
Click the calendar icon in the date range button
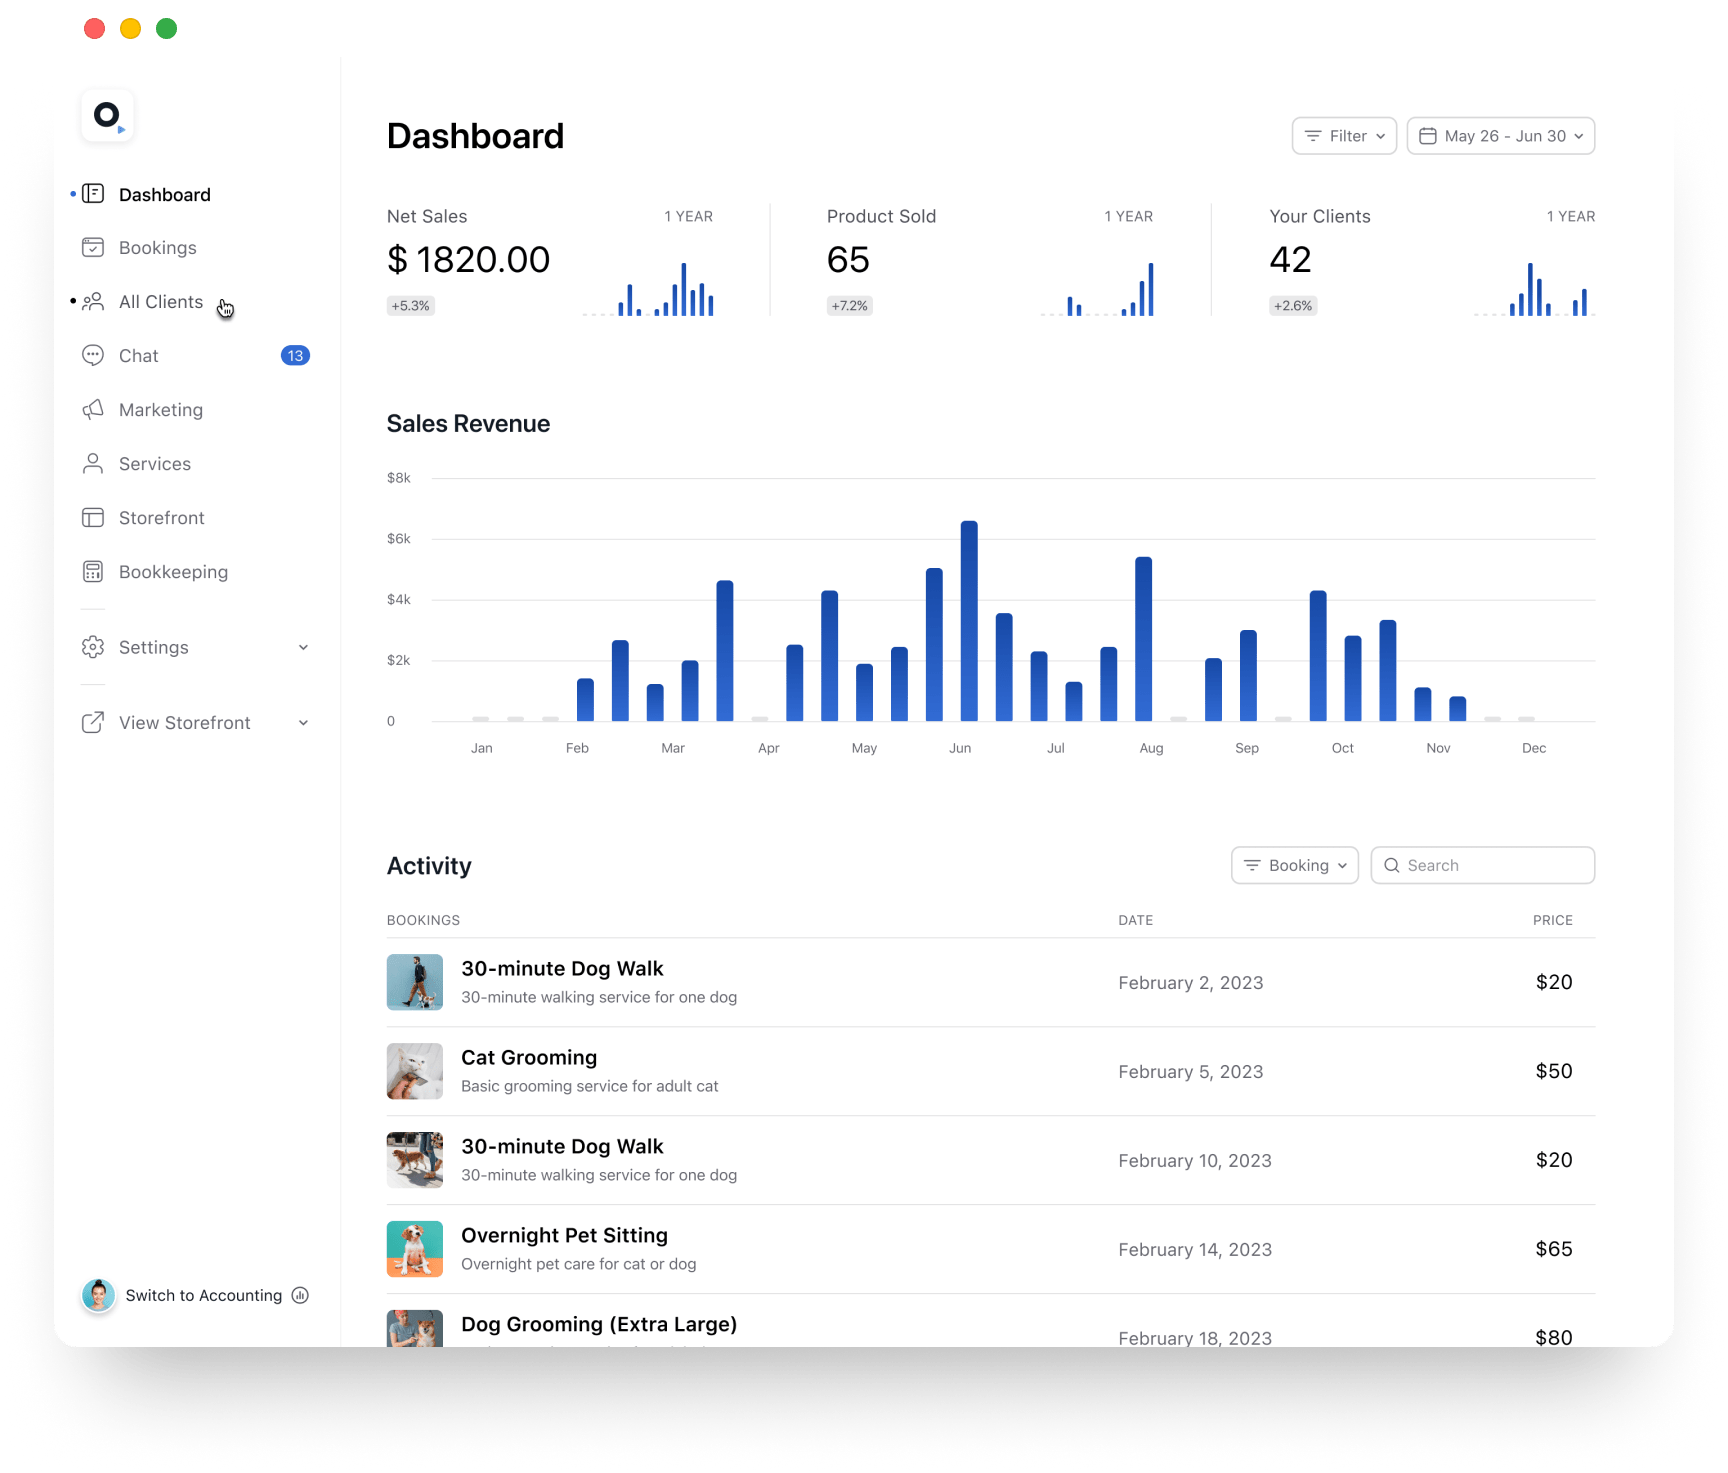click(1428, 136)
